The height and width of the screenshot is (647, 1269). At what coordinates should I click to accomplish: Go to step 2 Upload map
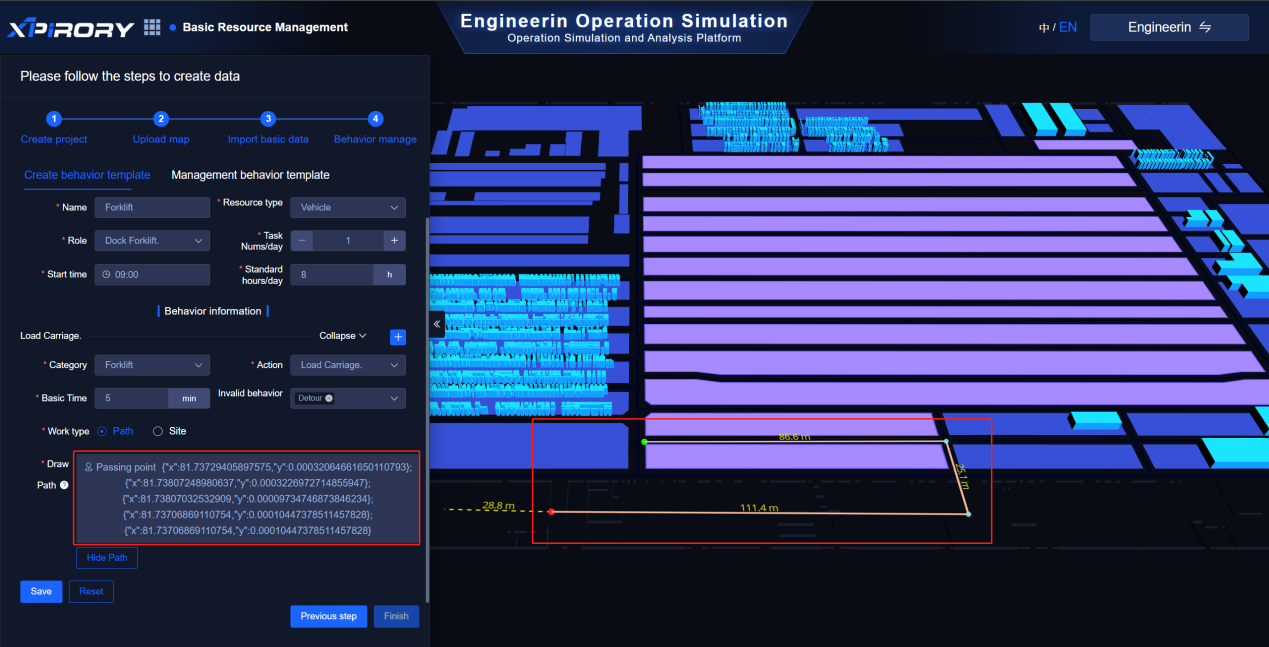click(161, 119)
